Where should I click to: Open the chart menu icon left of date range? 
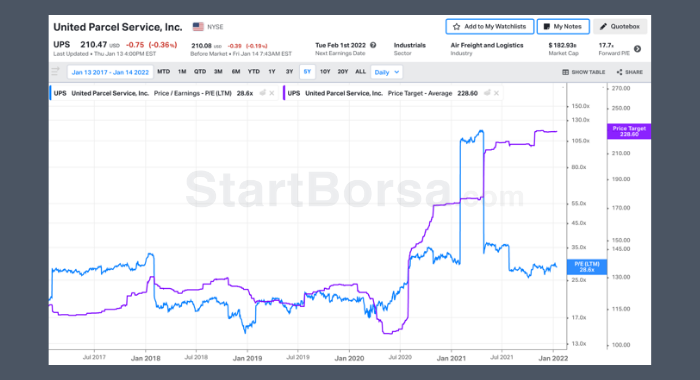(x=55, y=71)
